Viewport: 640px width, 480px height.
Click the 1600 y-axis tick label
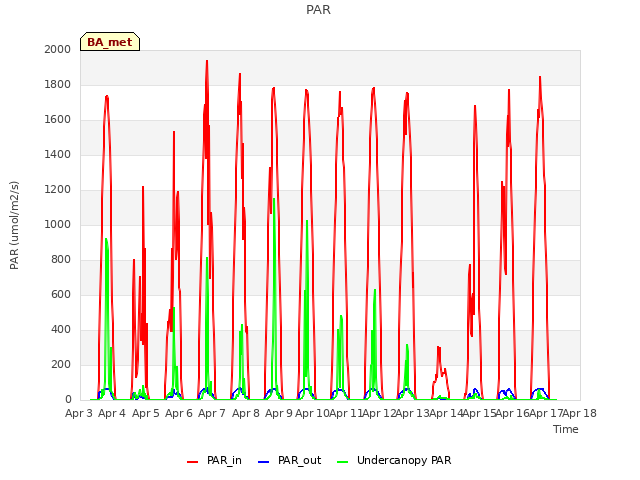coord(58,120)
